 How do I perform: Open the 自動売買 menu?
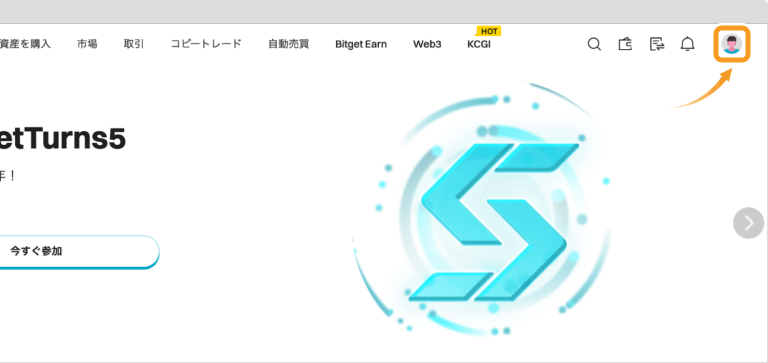click(288, 44)
